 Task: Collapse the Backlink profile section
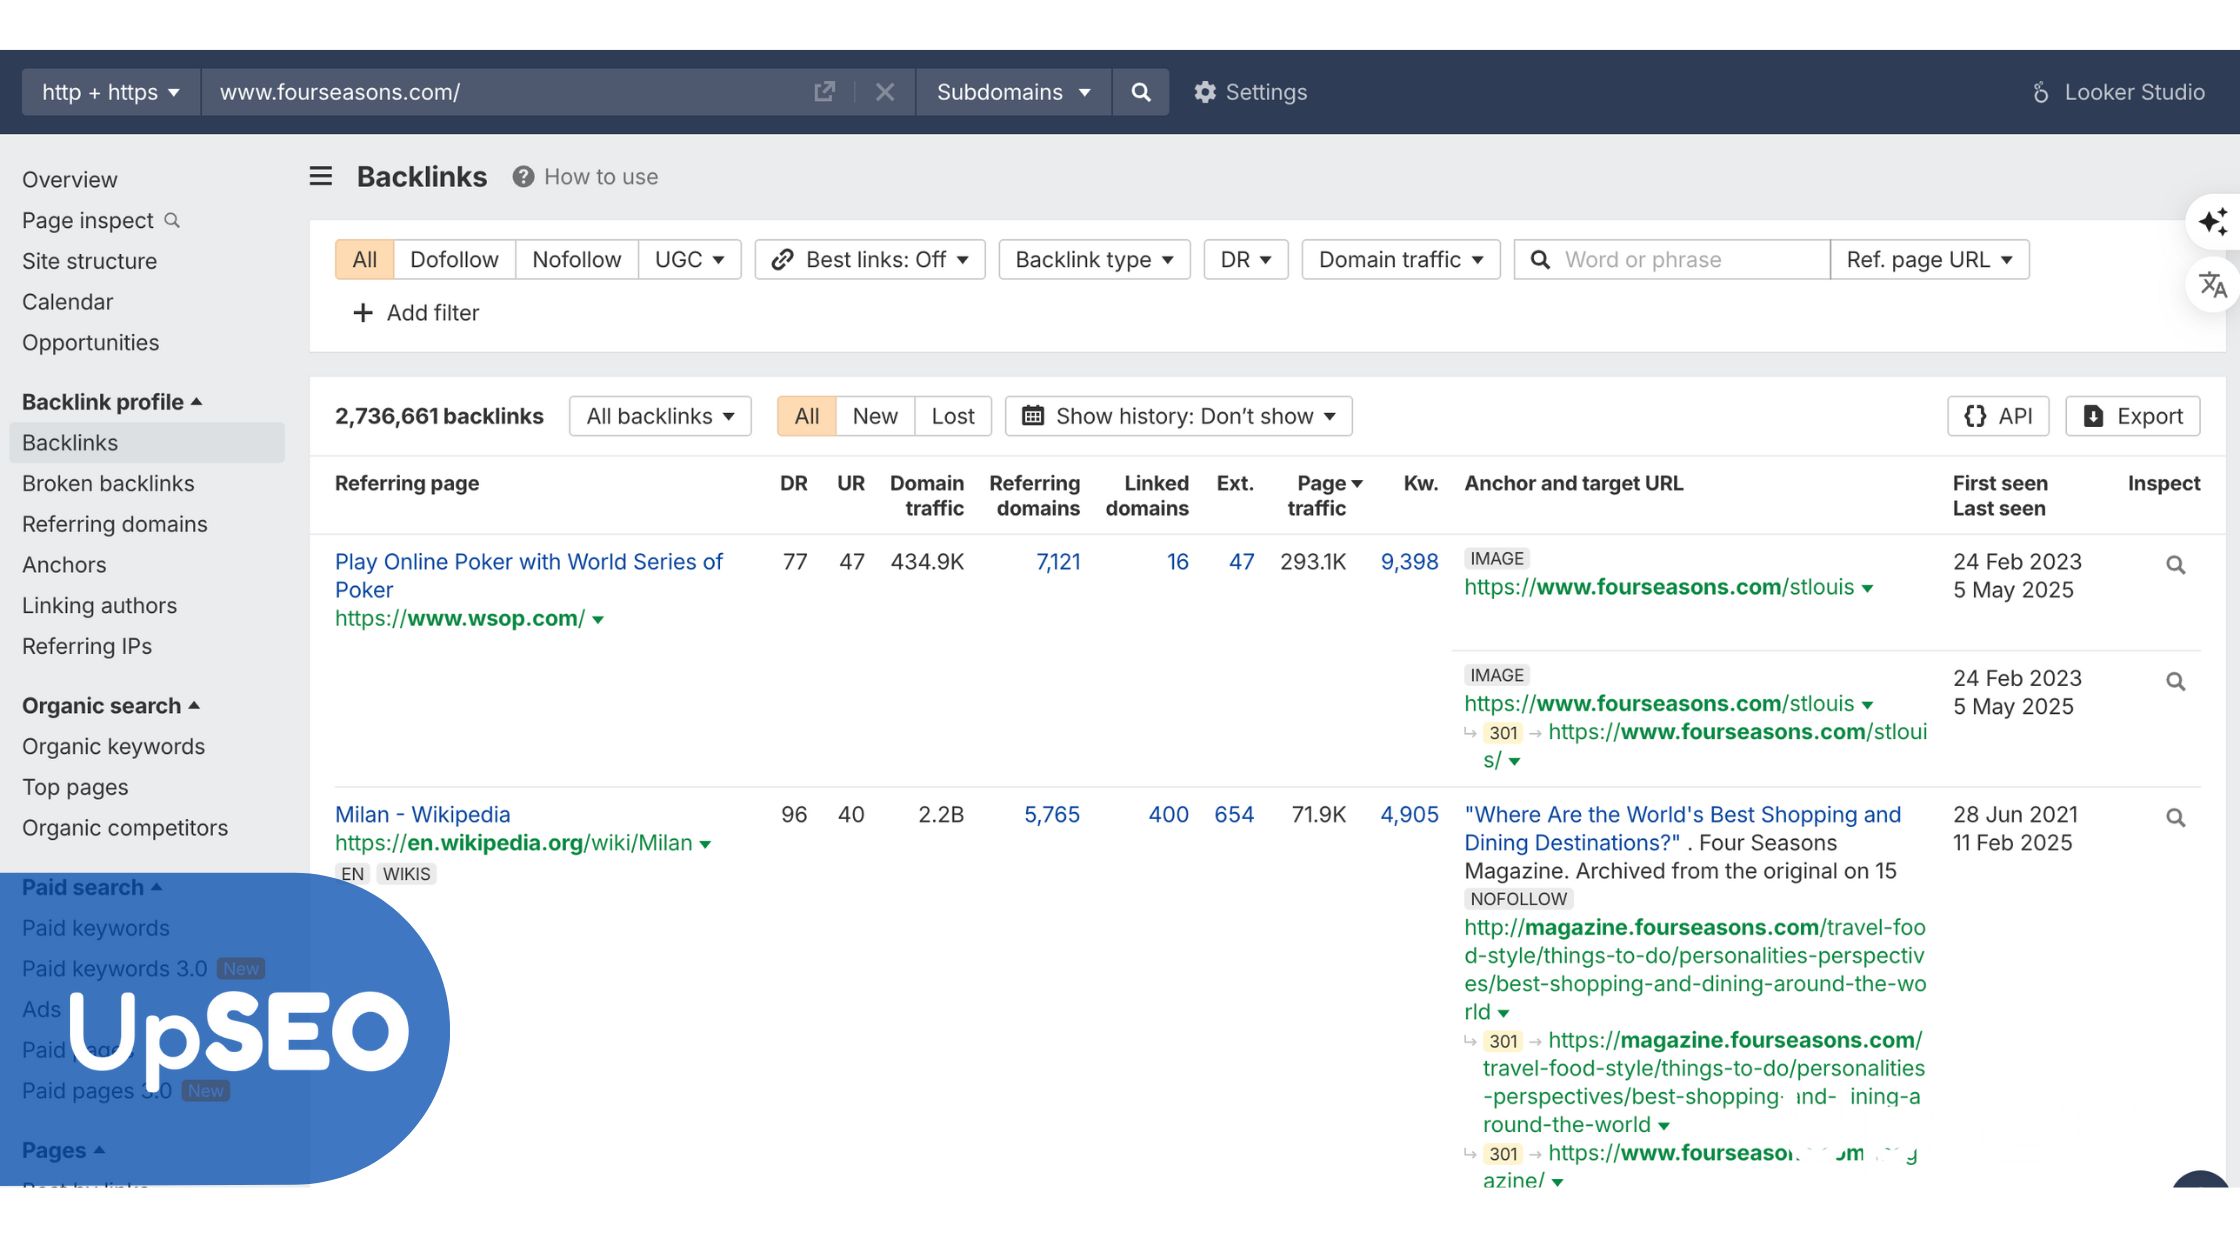coord(112,402)
